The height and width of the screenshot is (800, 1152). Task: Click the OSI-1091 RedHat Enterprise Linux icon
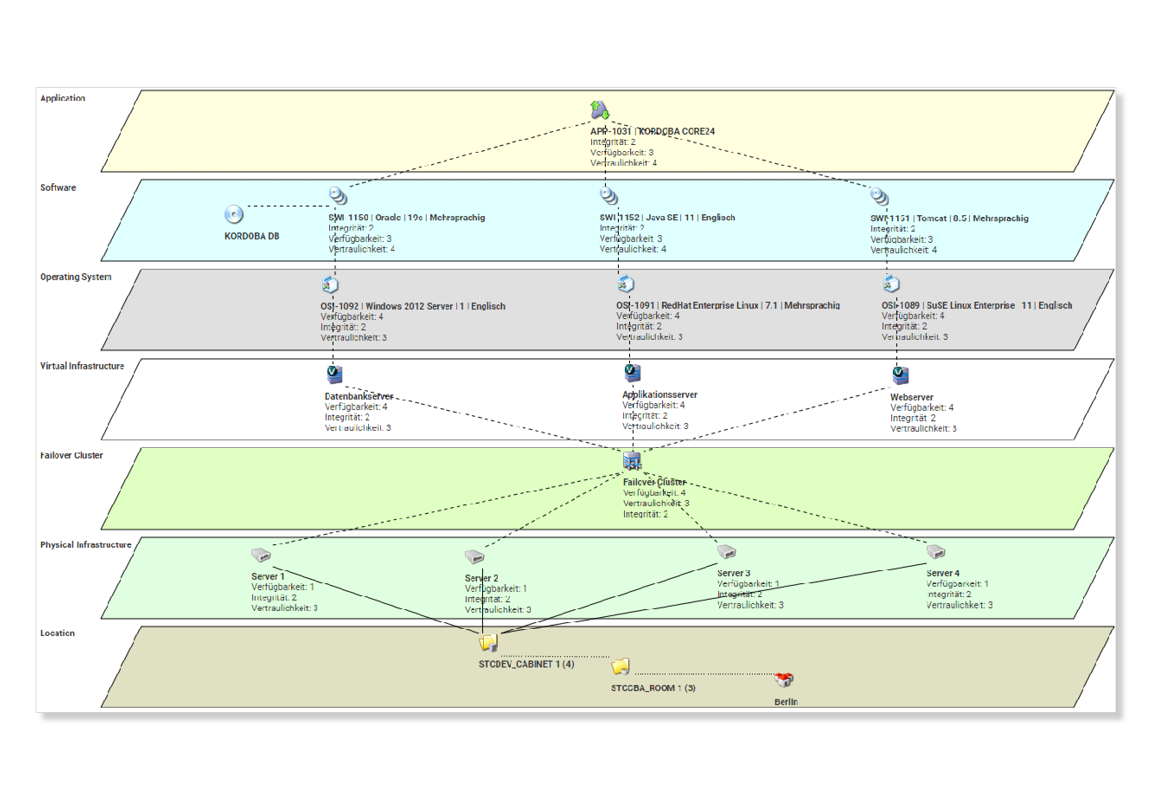tap(626, 284)
